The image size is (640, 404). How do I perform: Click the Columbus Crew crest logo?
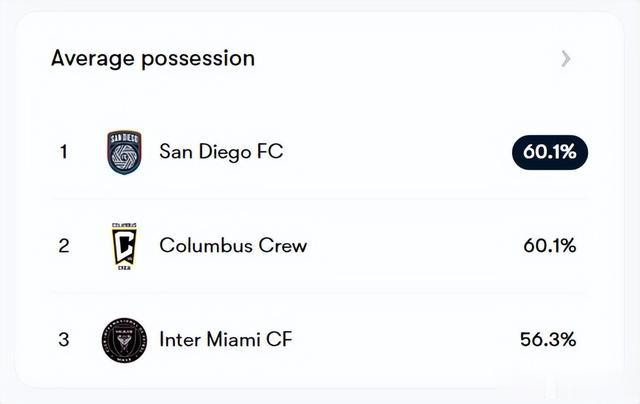(124, 246)
